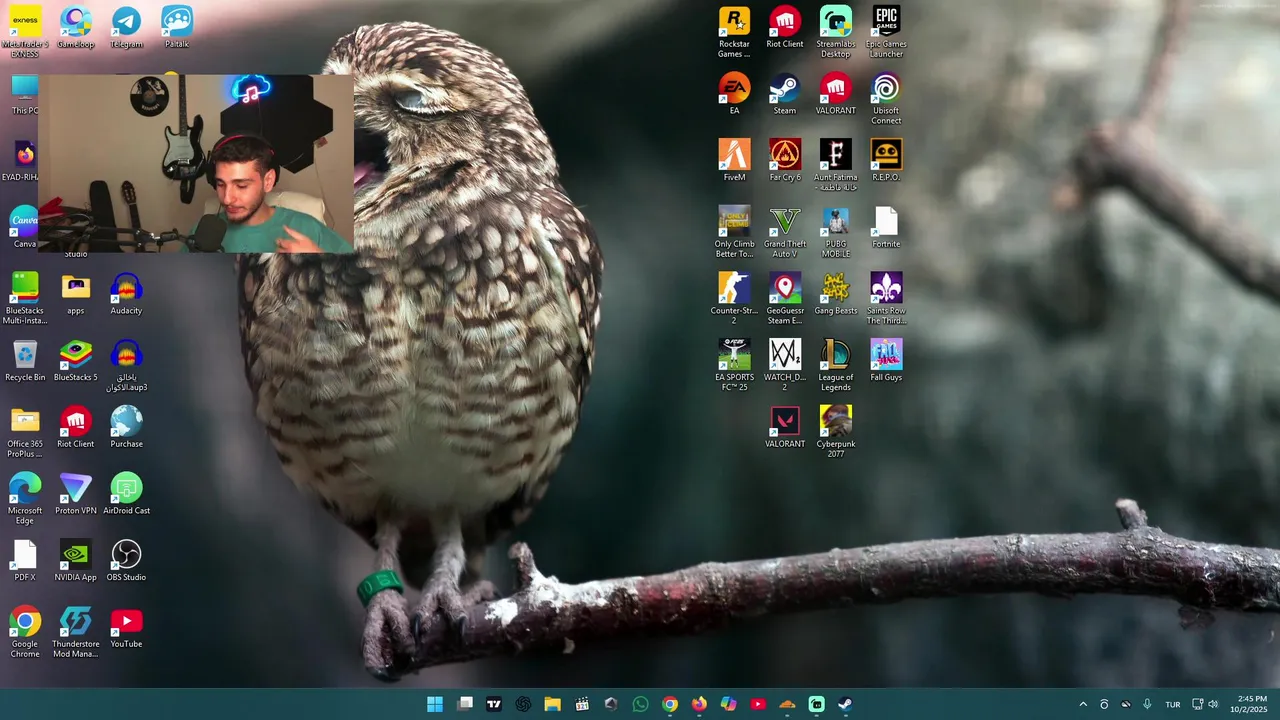This screenshot has height=720, width=1280.
Task: Select the FiveM desktop icon
Action: coord(734,161)
